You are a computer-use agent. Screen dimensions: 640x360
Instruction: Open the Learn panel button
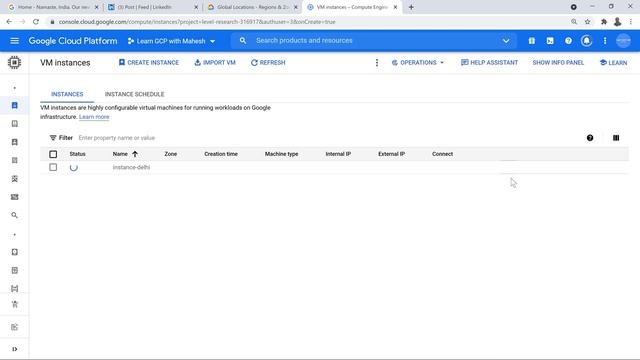tap(613, 62)
